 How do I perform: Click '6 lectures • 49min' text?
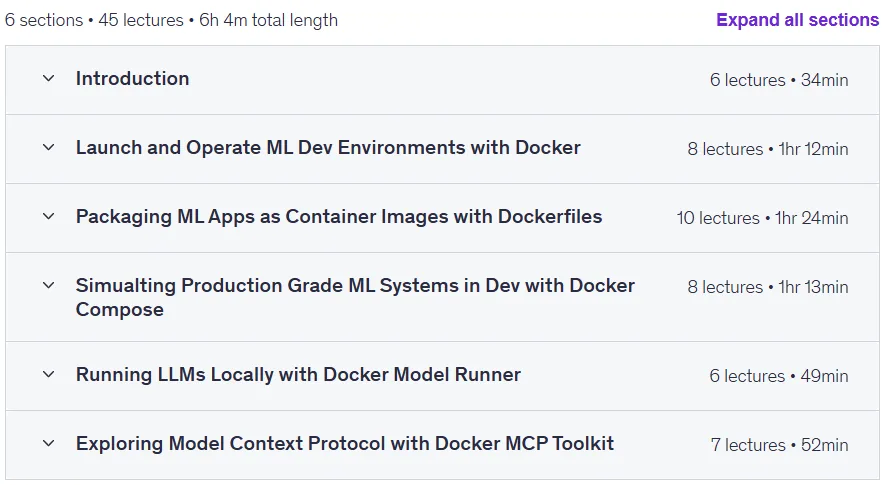[x=779, y=376]
